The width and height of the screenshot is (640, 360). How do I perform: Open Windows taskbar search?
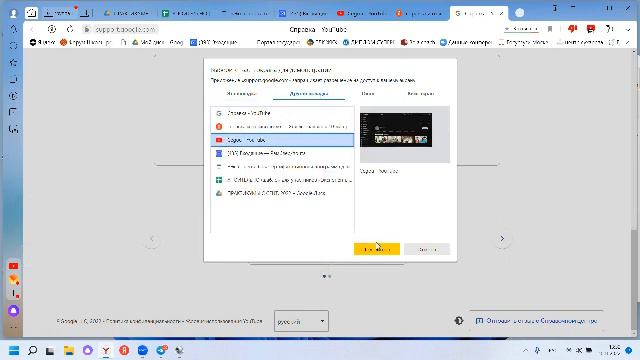pyautogui.click(x=32, y=350)
